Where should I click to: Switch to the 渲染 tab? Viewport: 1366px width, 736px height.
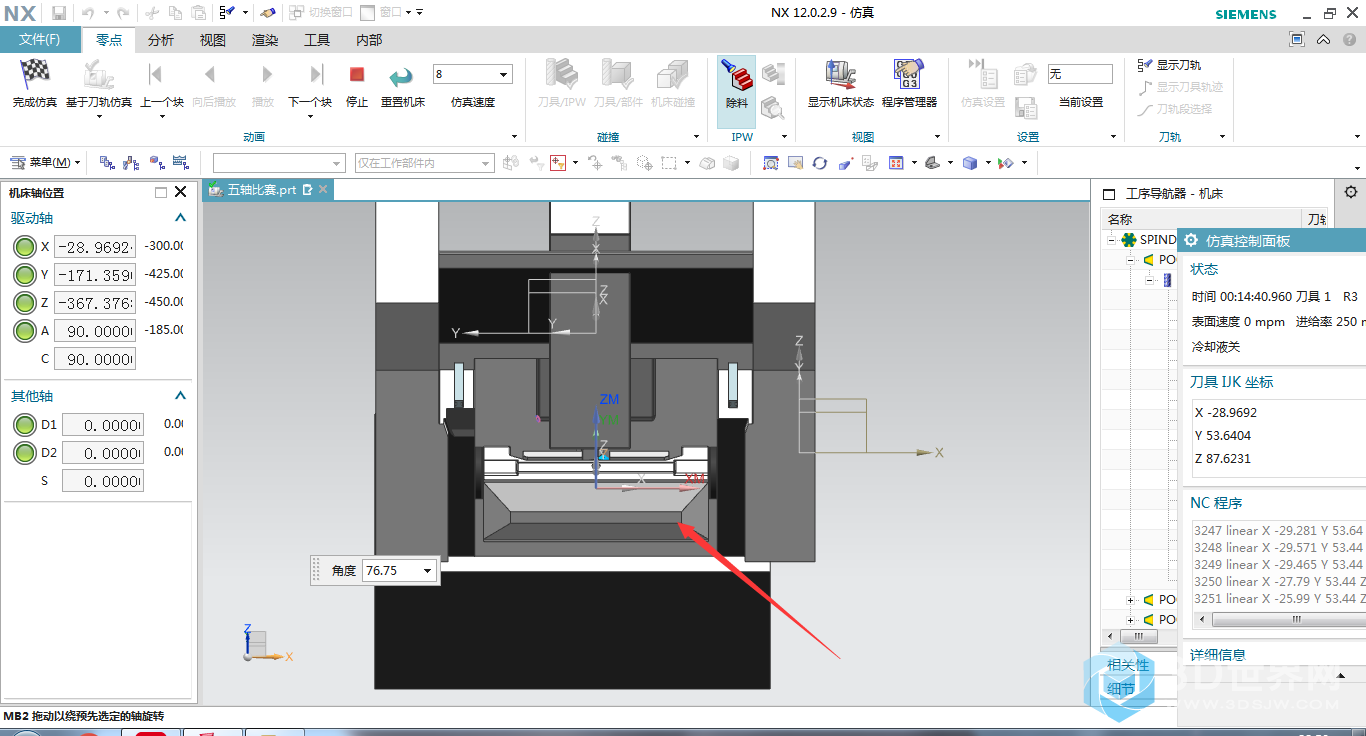(x=265, y=40)
